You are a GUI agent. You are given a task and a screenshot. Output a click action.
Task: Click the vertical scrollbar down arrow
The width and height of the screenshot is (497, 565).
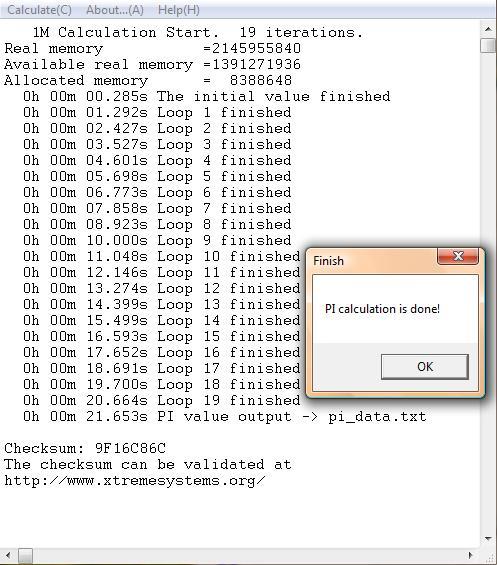488,539
